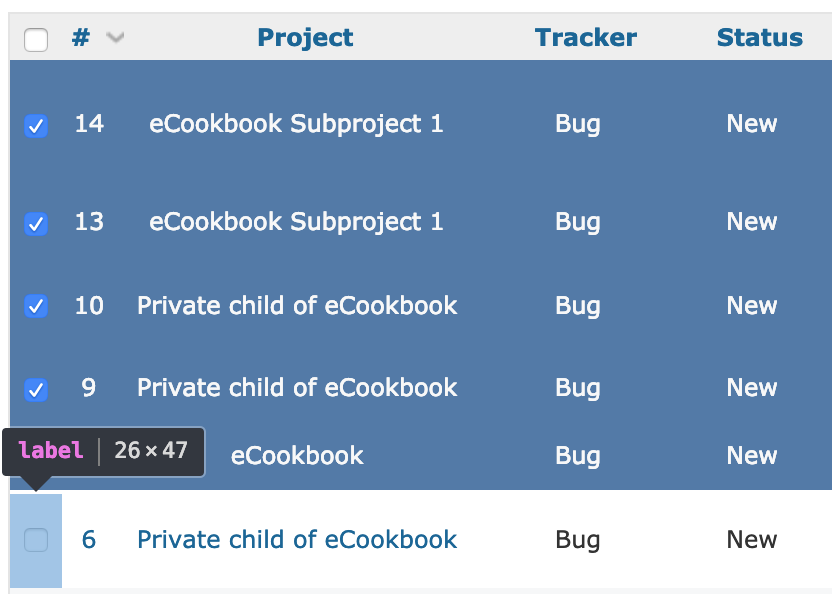Uncheck the checkbox for issue 14
The height and width of the screenshot is (594, 832).
click(36, 126)
